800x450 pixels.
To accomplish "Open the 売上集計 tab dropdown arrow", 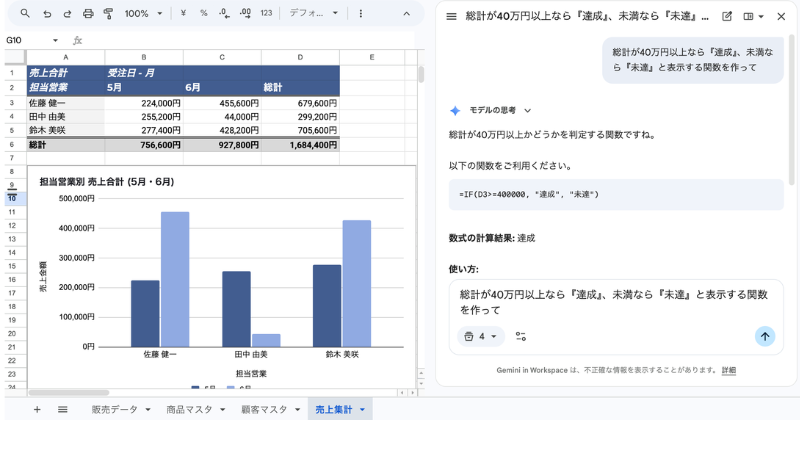I will (362, 409).
